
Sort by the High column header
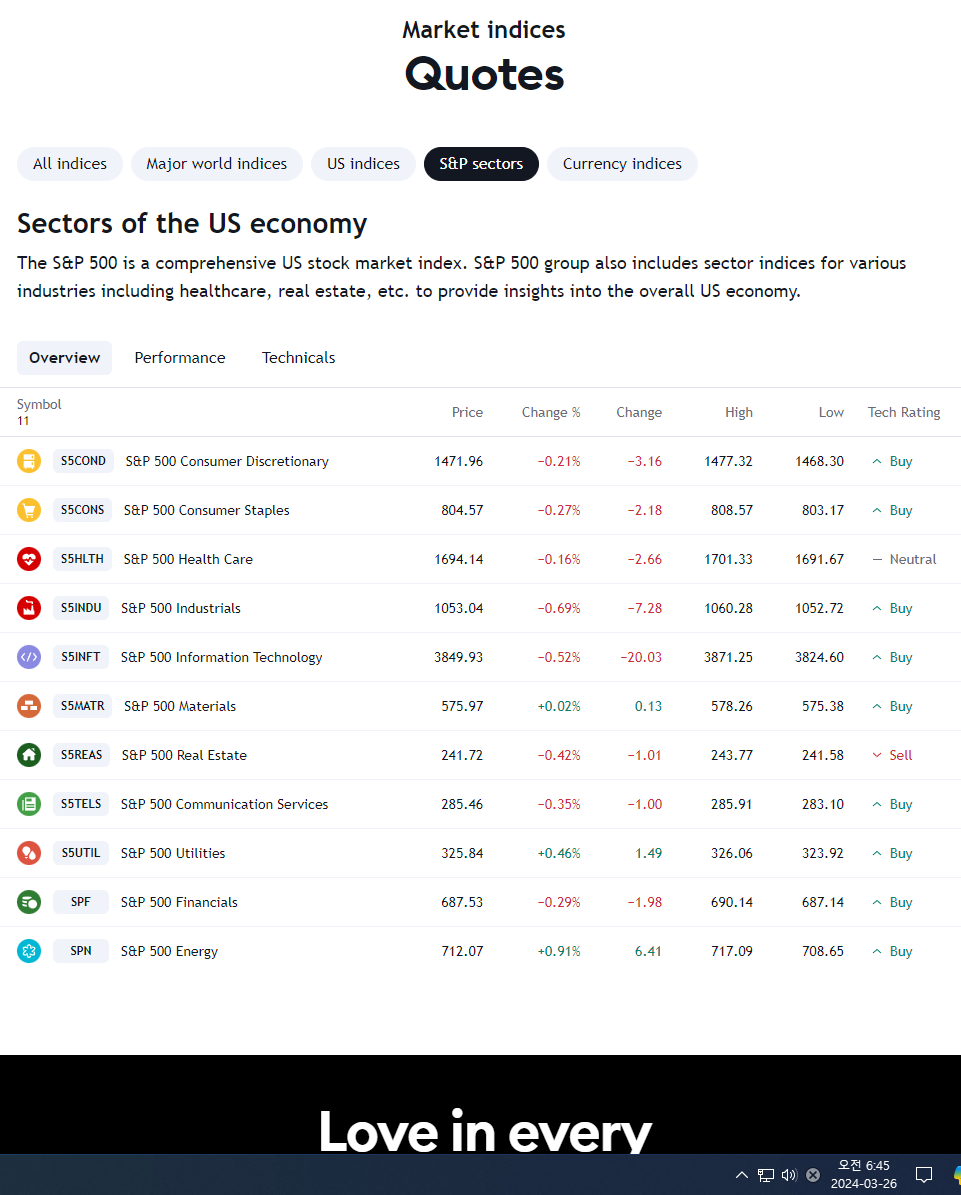click(x=738, y=412)
